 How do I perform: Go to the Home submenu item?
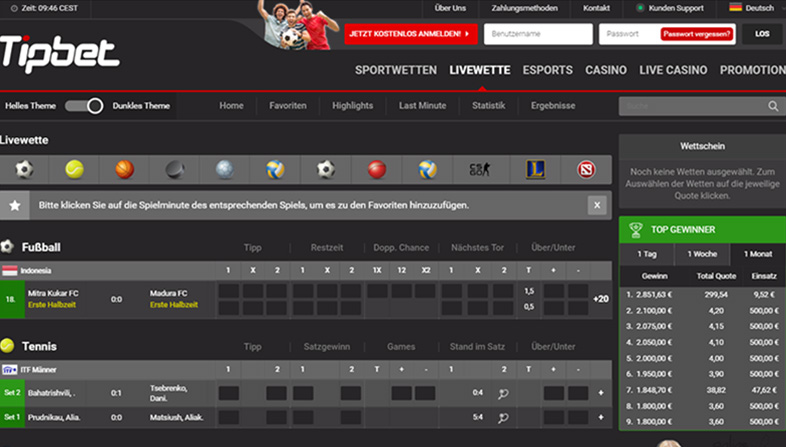[231, 106]
